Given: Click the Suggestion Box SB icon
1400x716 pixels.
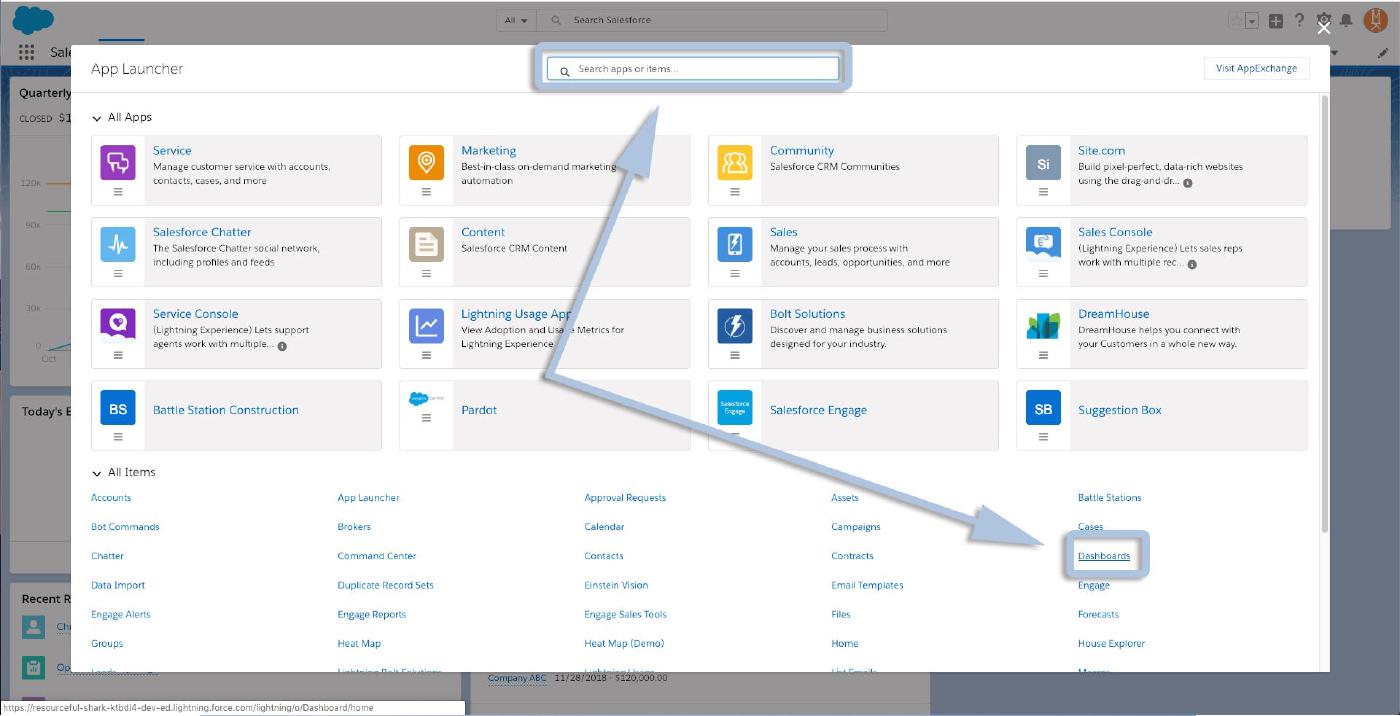Looking at the screenshot, I should point(1043,409).
